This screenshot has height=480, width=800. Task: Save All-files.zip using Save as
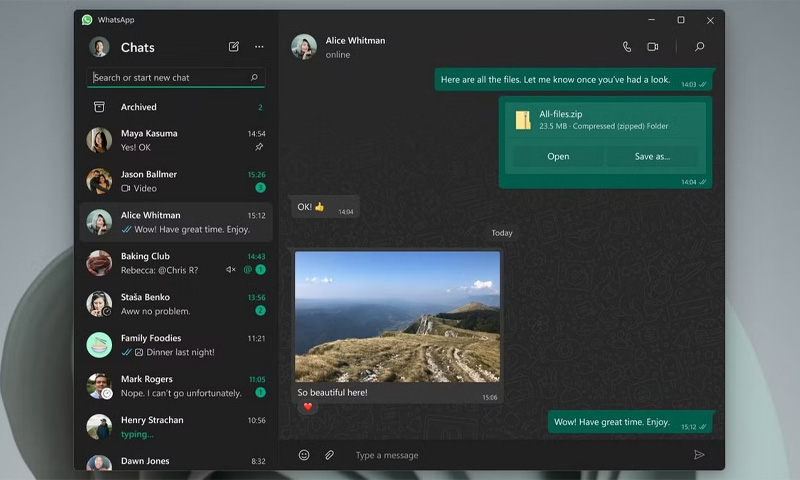click(x=652, y=156)
